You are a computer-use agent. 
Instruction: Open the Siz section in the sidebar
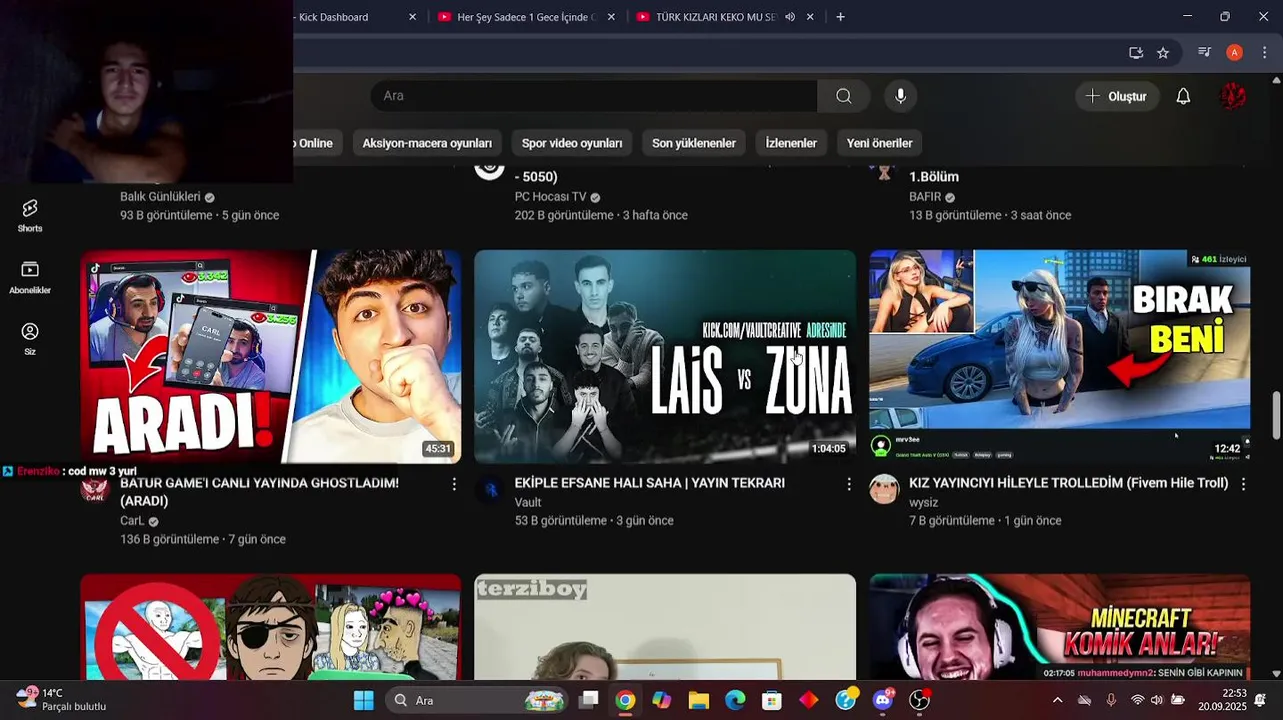click(30, 339)
